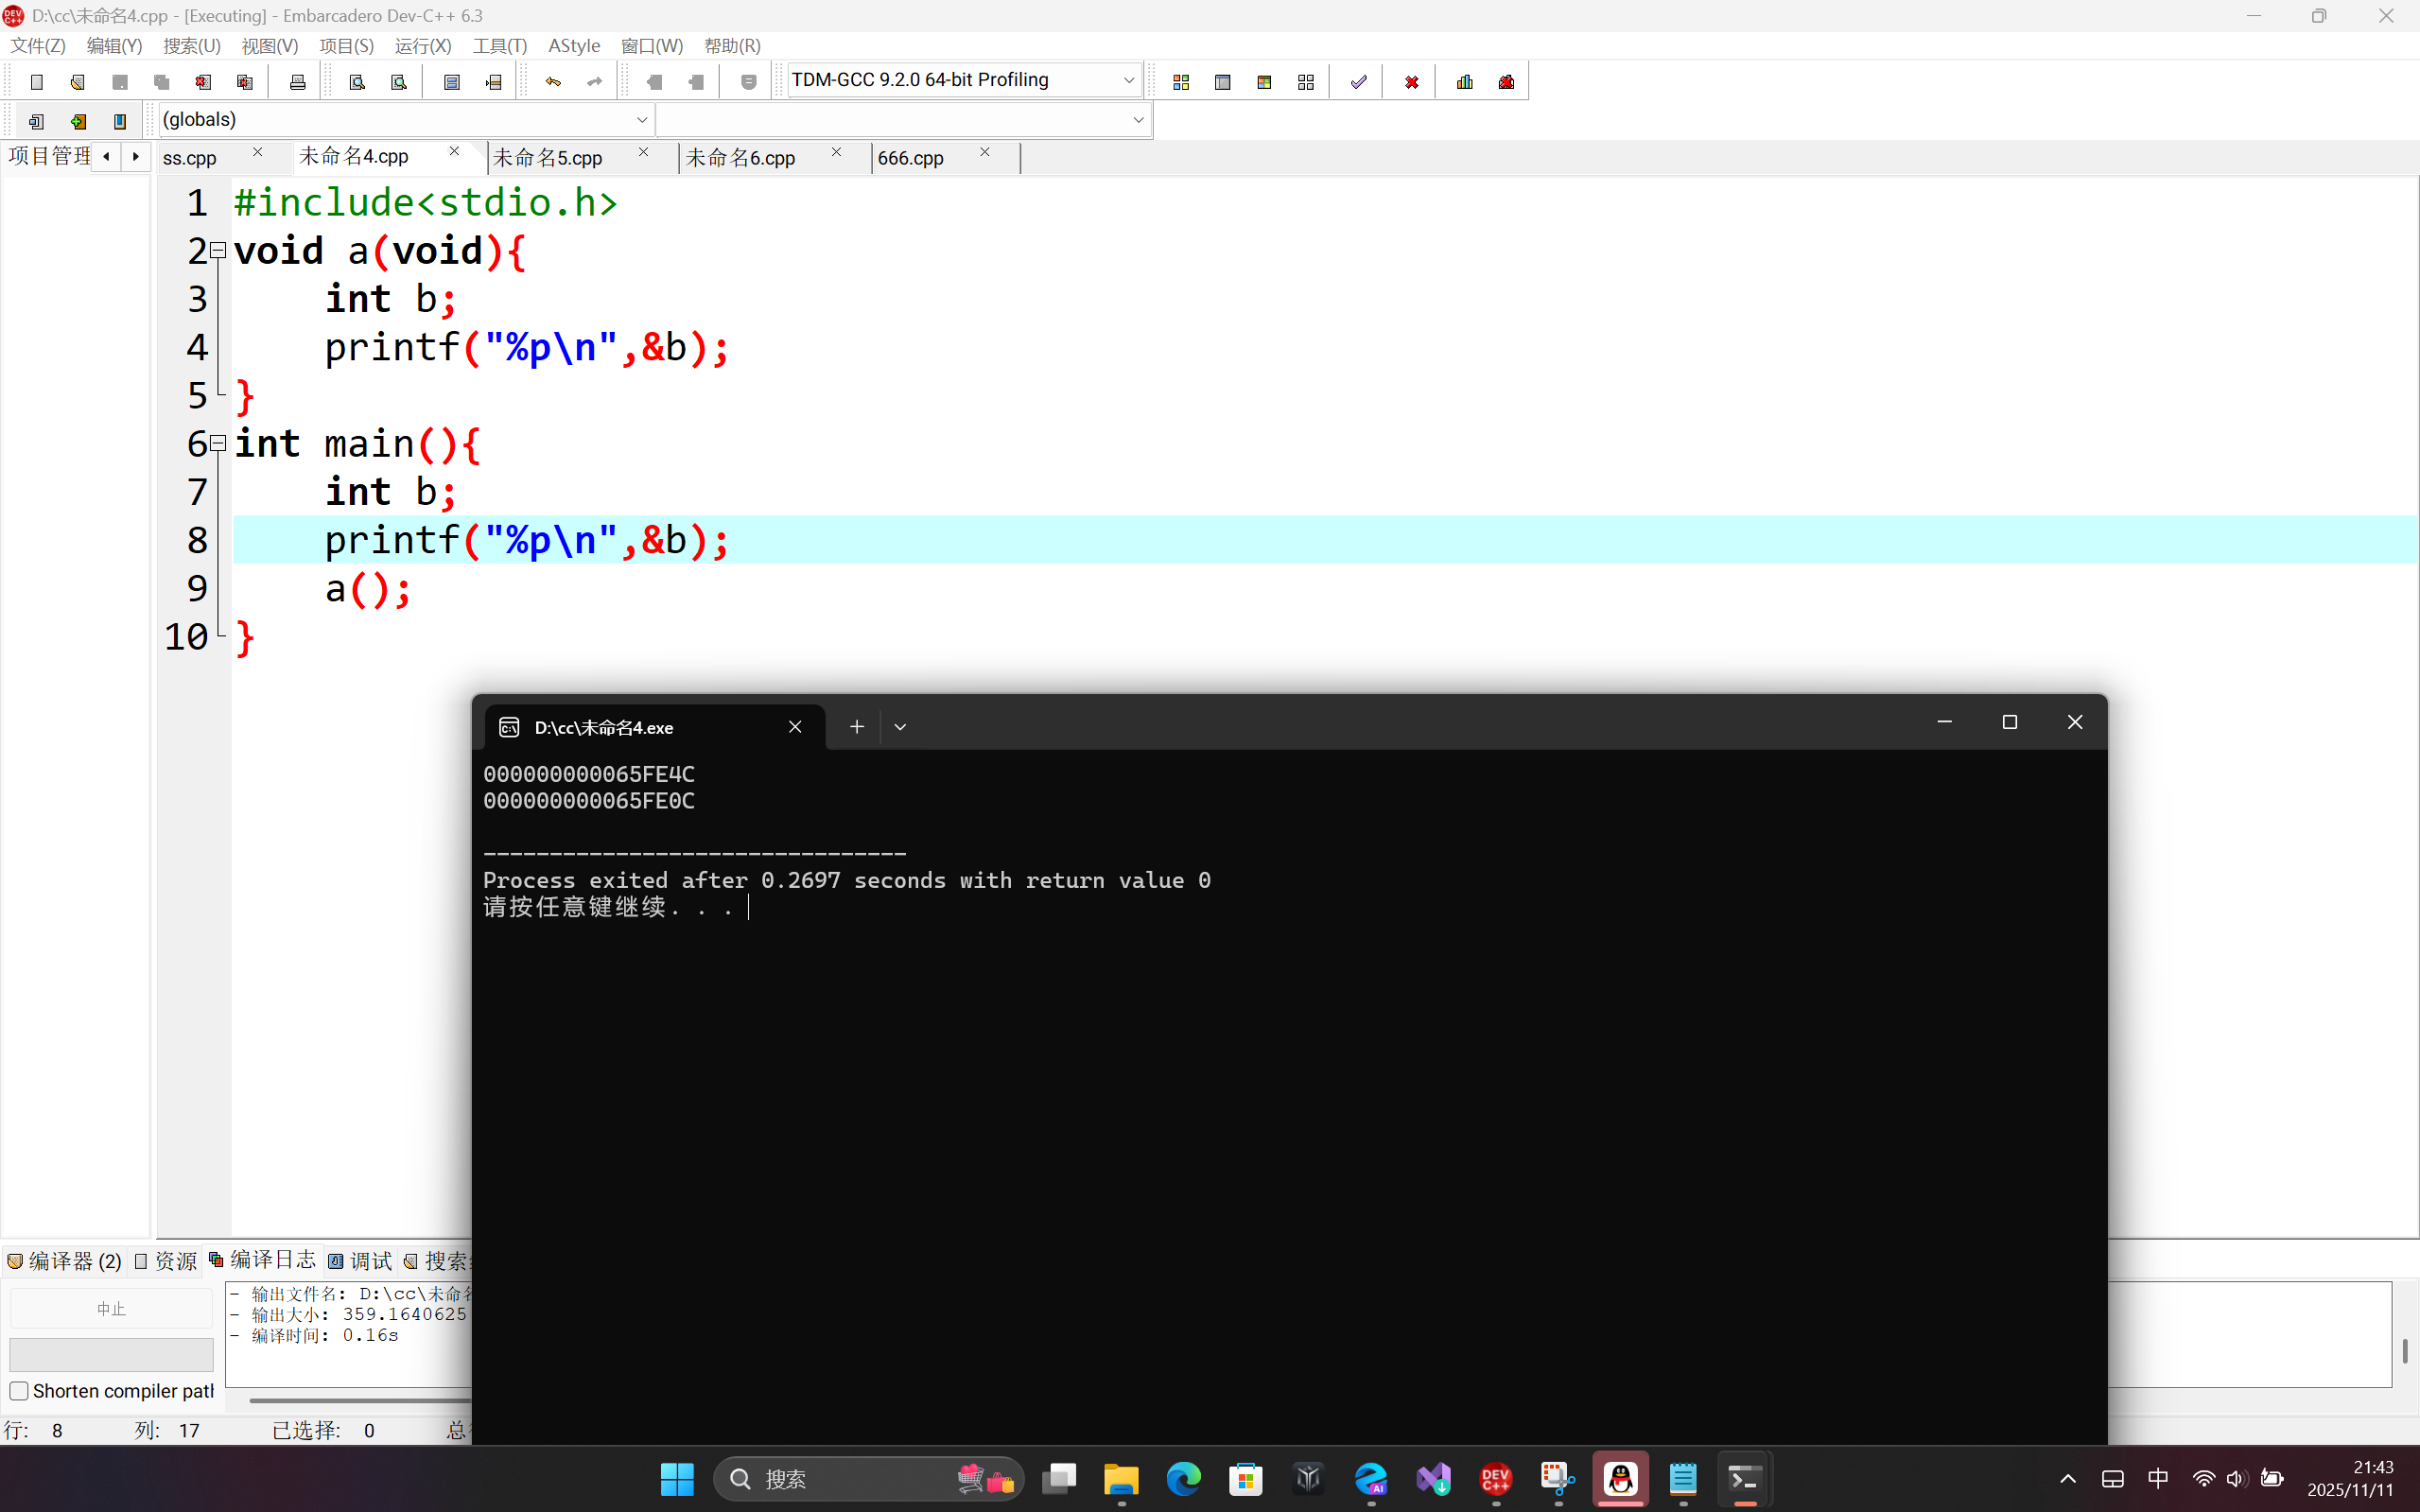Screen dimensions: 2420x1512
Task: Toggle the Shorten compiler paths checkbox
Action: pos(19,1391)
